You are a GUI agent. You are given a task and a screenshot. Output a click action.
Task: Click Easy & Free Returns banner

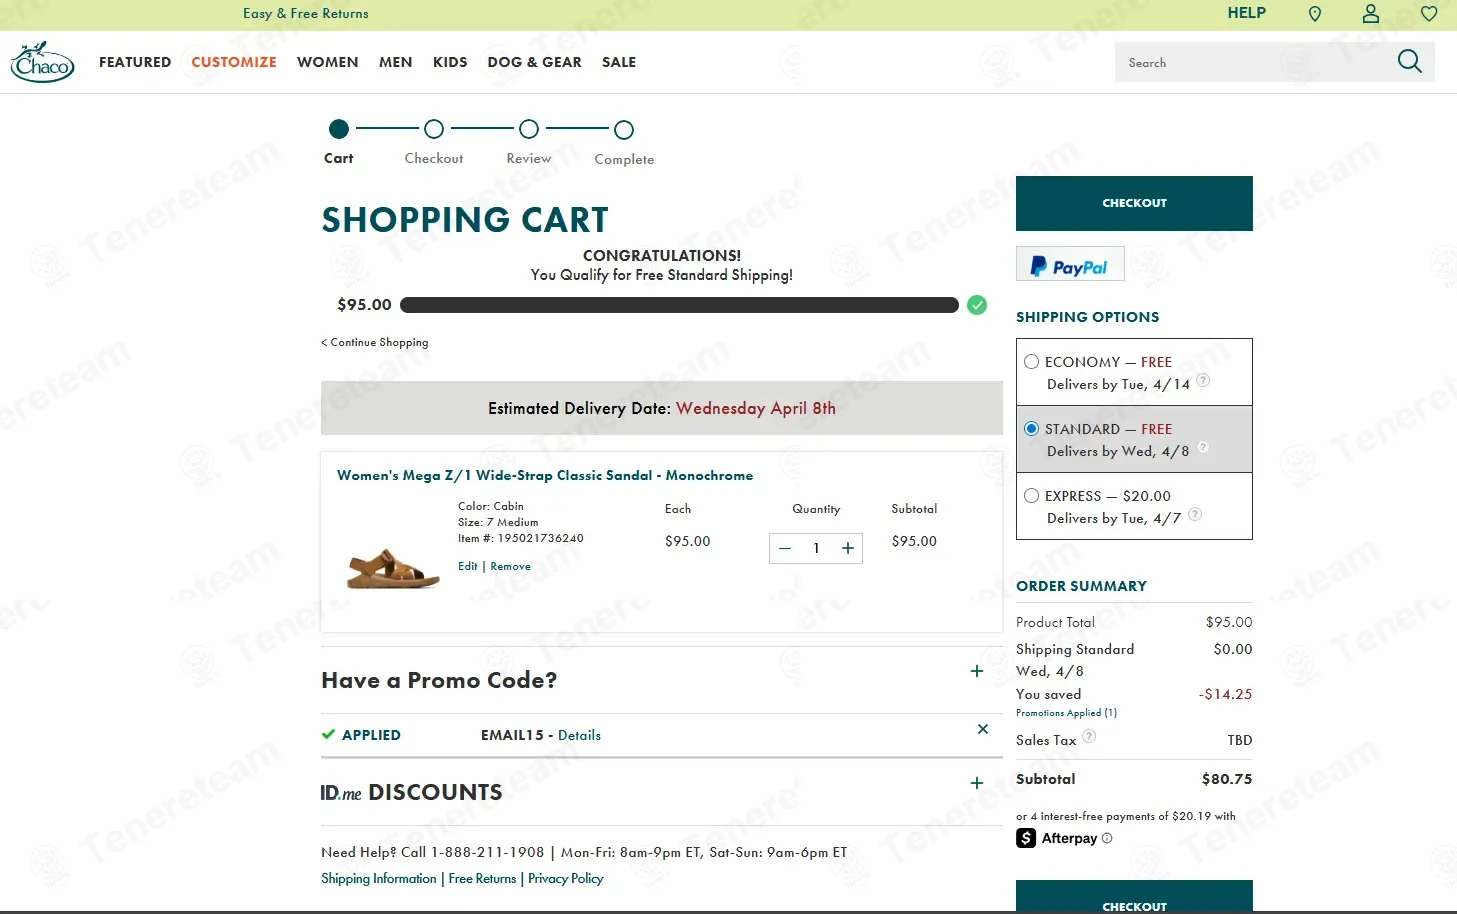[x=305, y=14]
